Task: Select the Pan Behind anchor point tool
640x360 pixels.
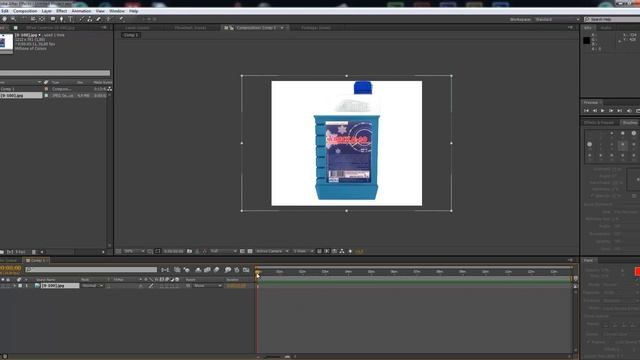Action: (x=42, y=19)
